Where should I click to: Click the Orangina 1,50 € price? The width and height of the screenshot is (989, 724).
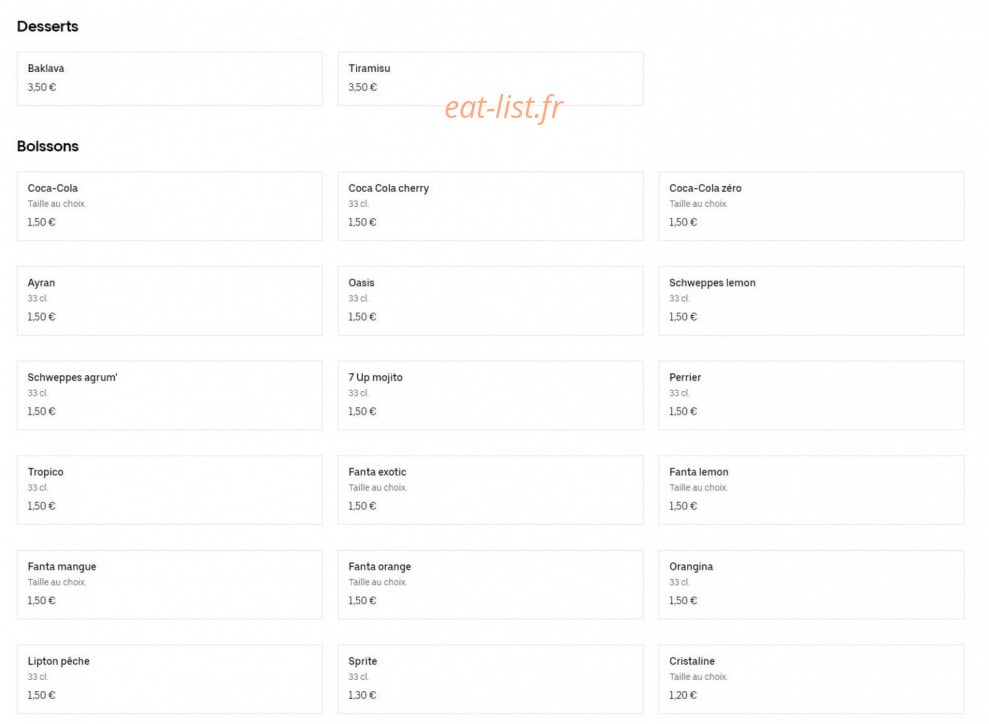683,600
